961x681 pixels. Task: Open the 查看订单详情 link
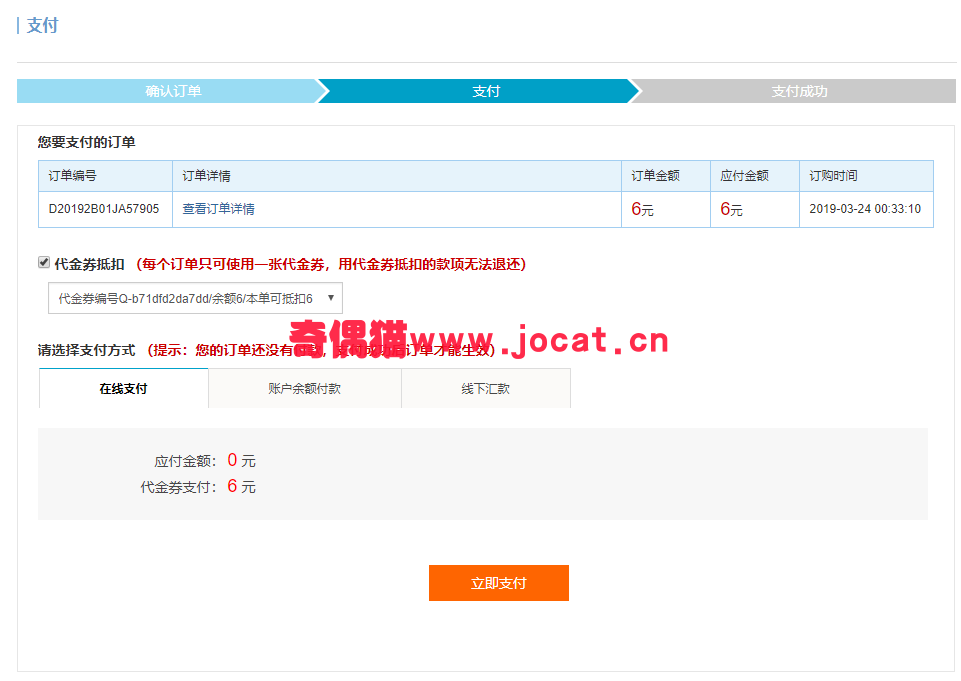coord(218,209)
